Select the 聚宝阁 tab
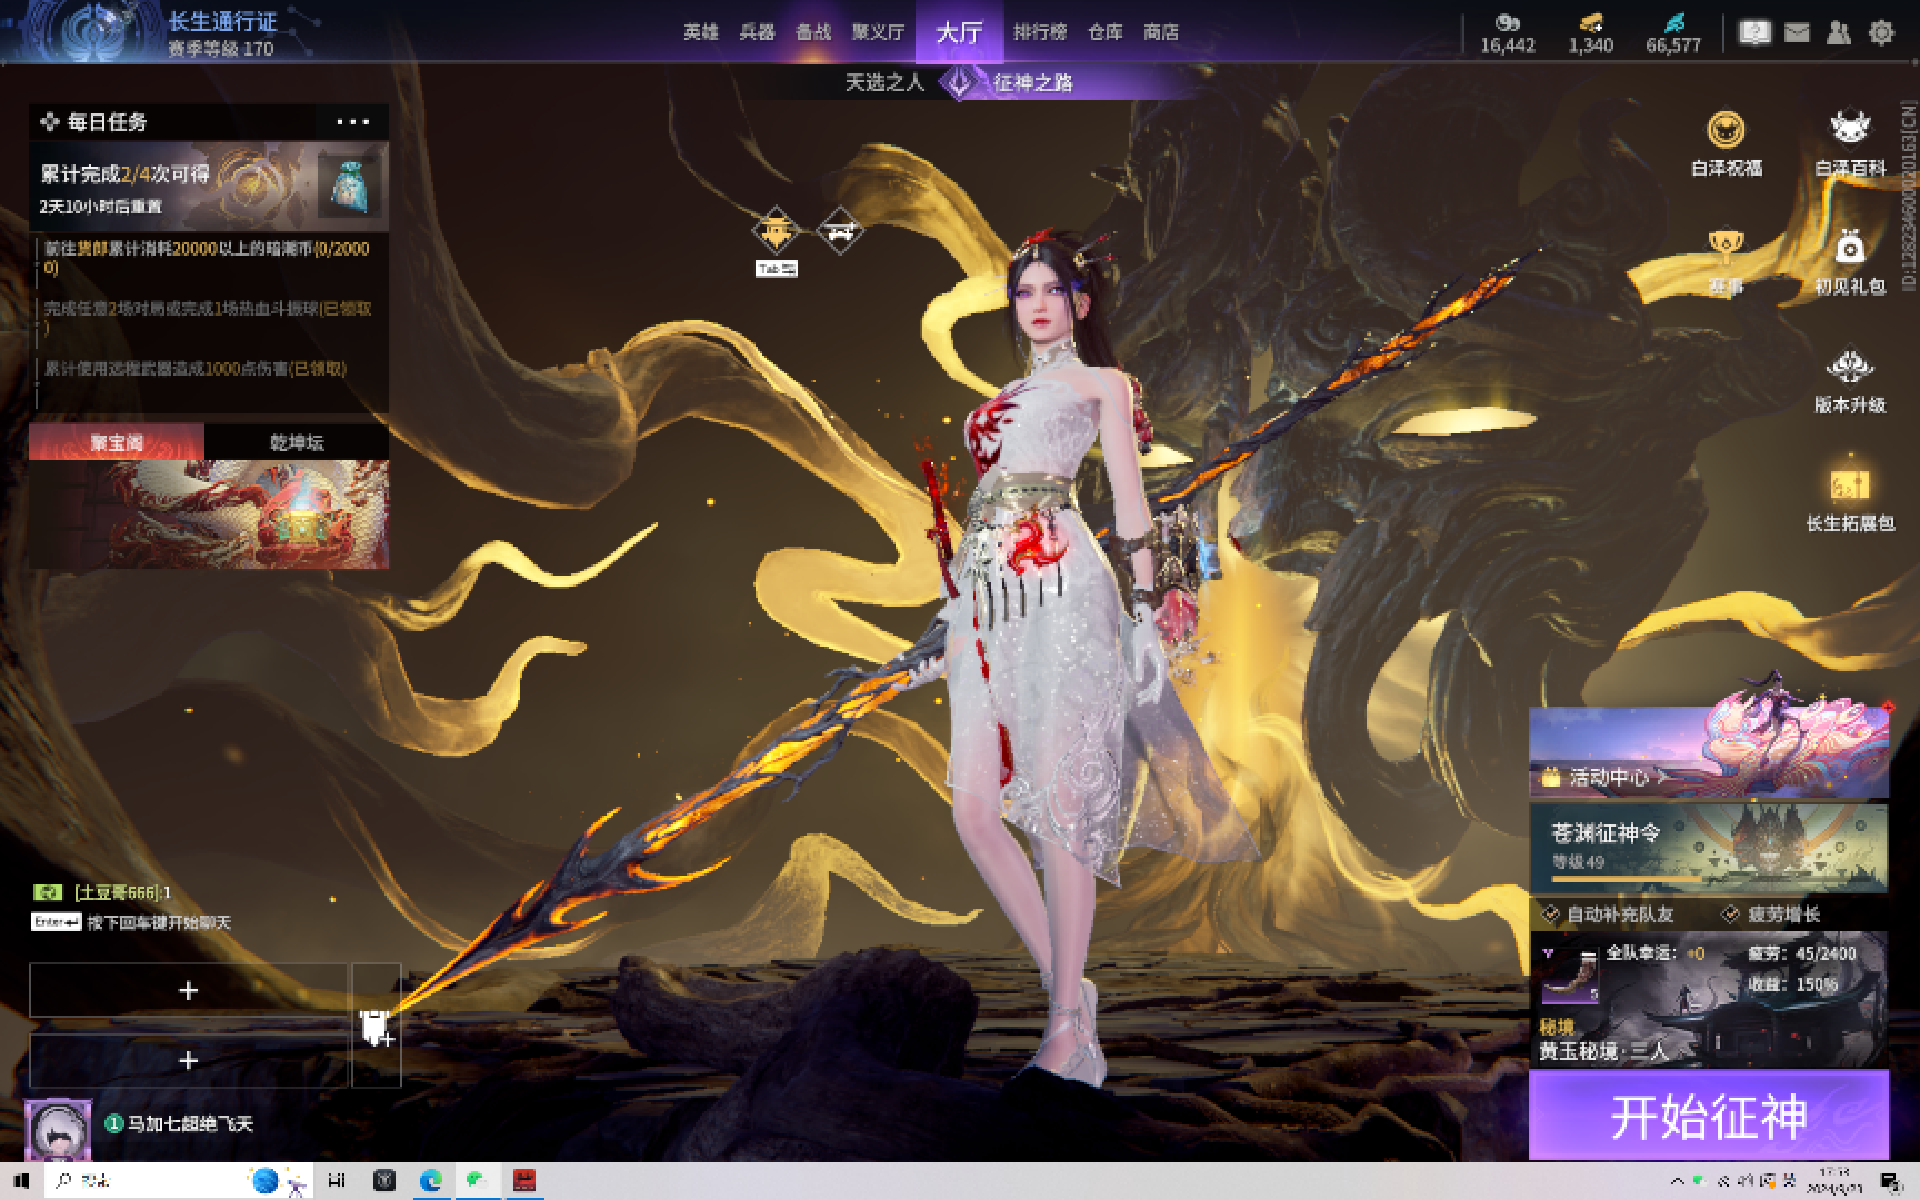1920x1200 pixels. (x=116, y=442)
